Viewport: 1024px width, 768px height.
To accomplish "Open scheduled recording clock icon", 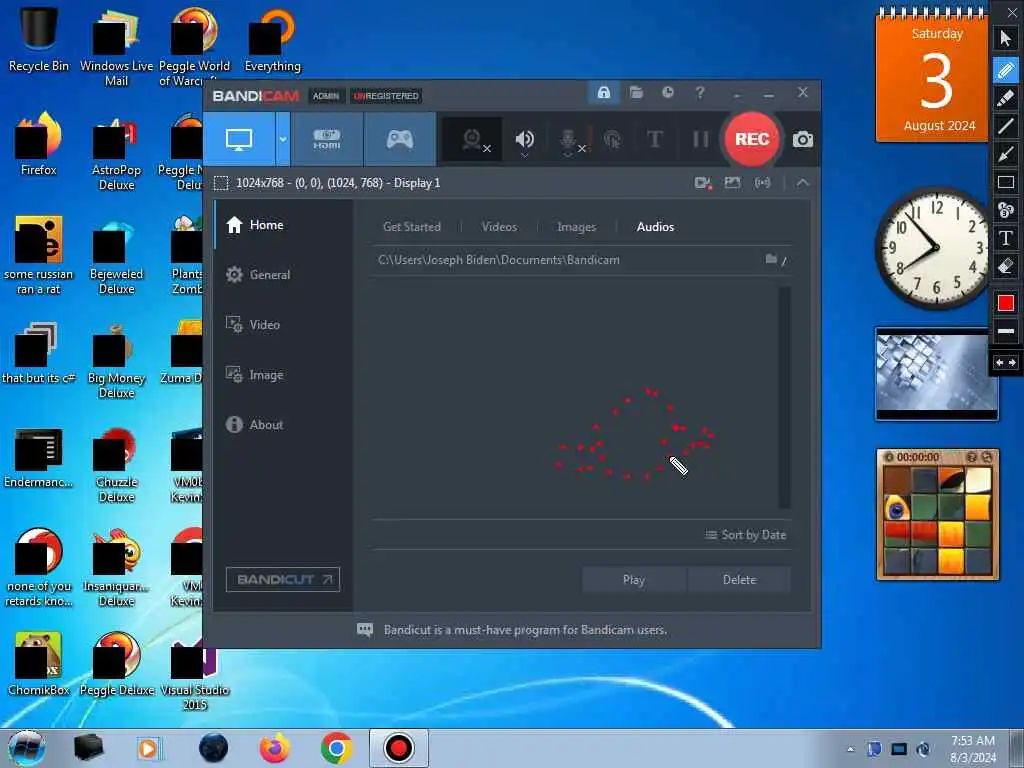I will click(667, 92).
